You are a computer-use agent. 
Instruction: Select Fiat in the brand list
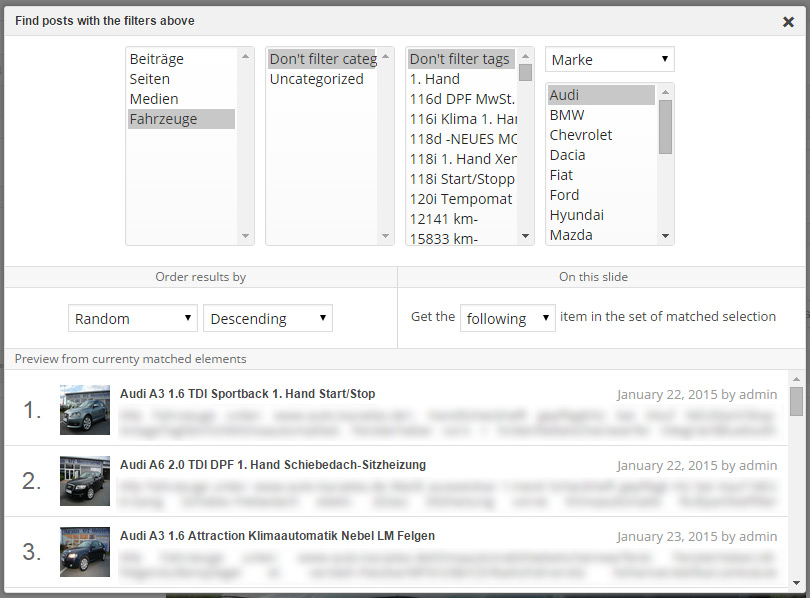601,175
